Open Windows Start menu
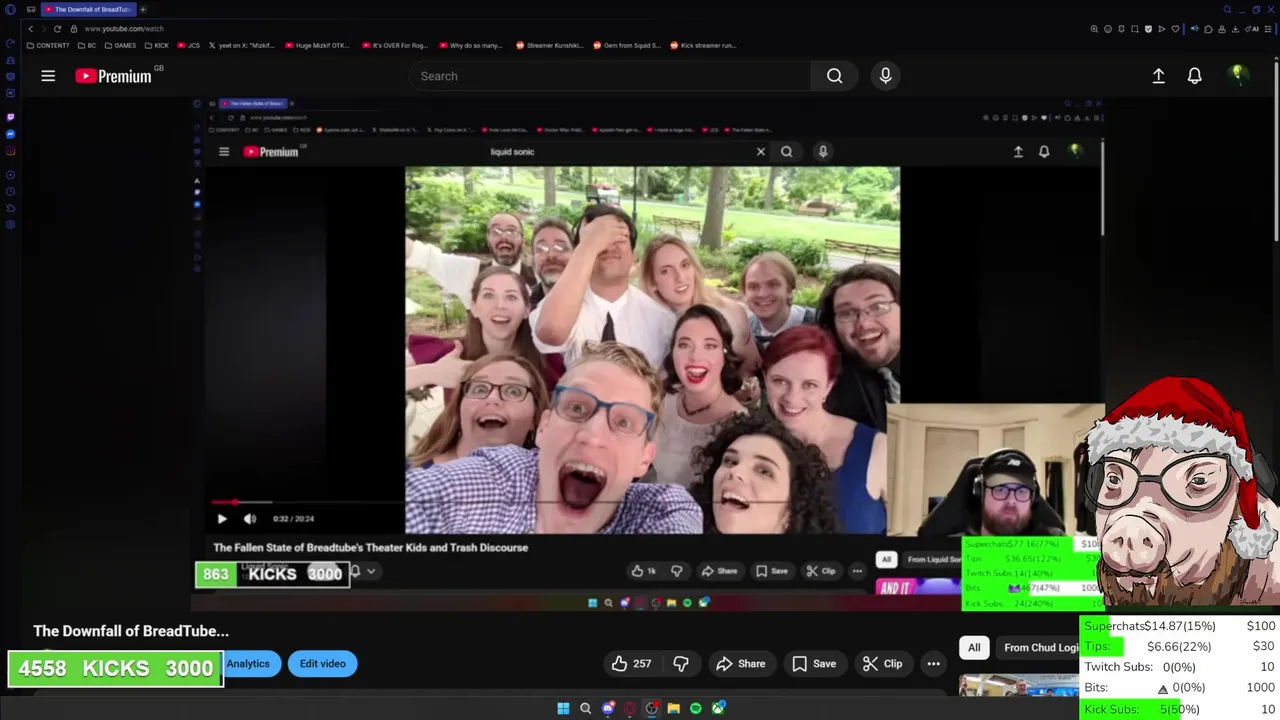Image resolution: width=1280 pixels, height=720 pixels. [x=563, y=708]
